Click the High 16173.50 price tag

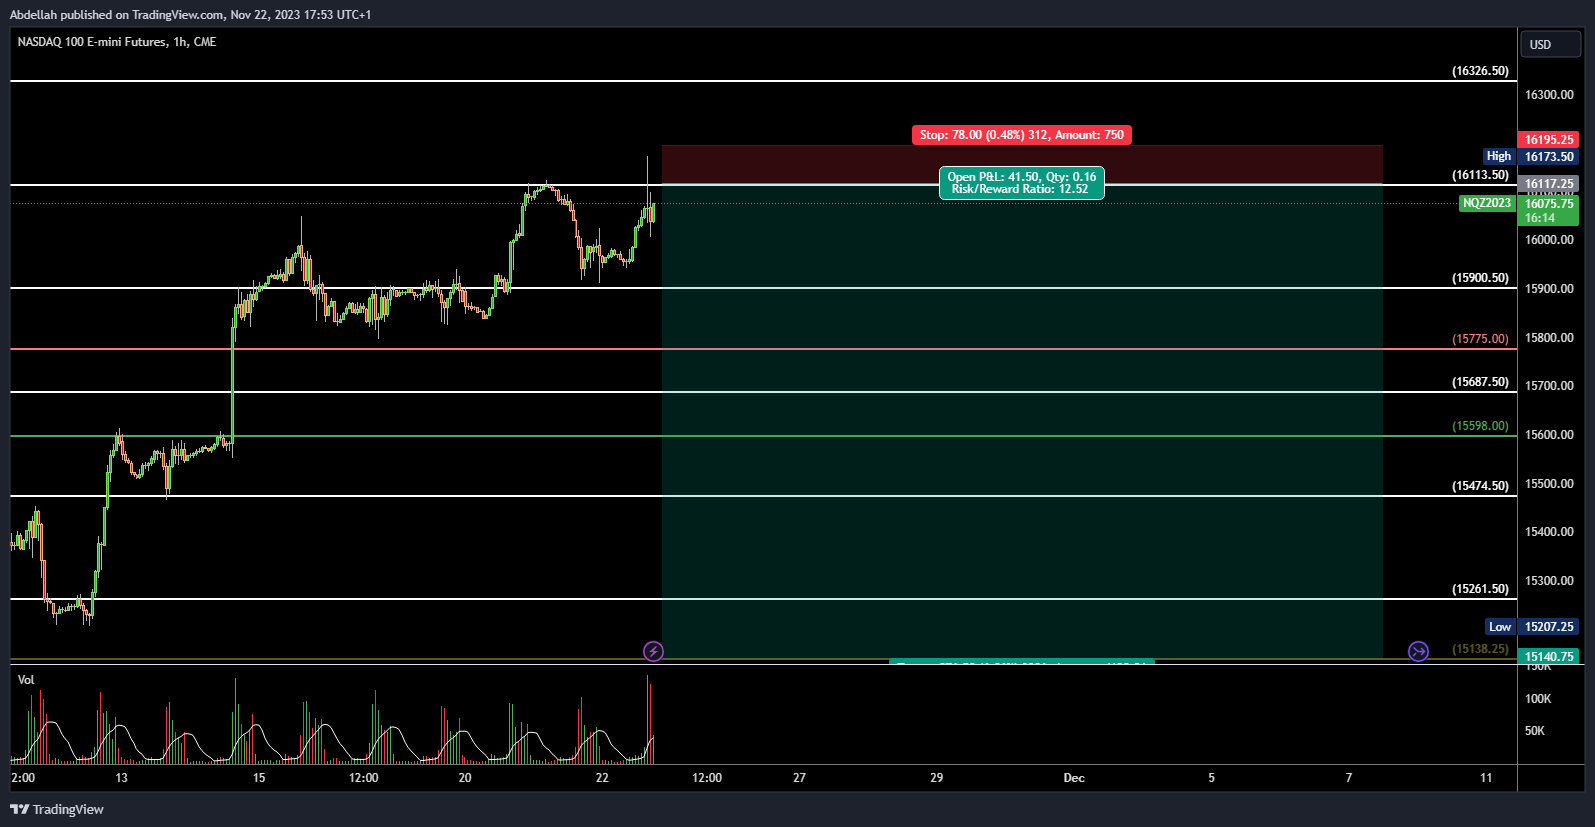pyautogui.click(x=1531, y=156)
